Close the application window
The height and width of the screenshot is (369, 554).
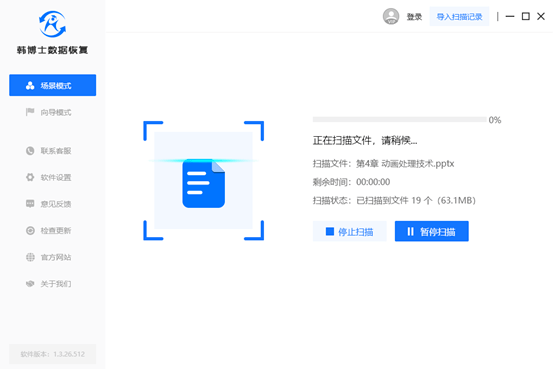(541, 16)
